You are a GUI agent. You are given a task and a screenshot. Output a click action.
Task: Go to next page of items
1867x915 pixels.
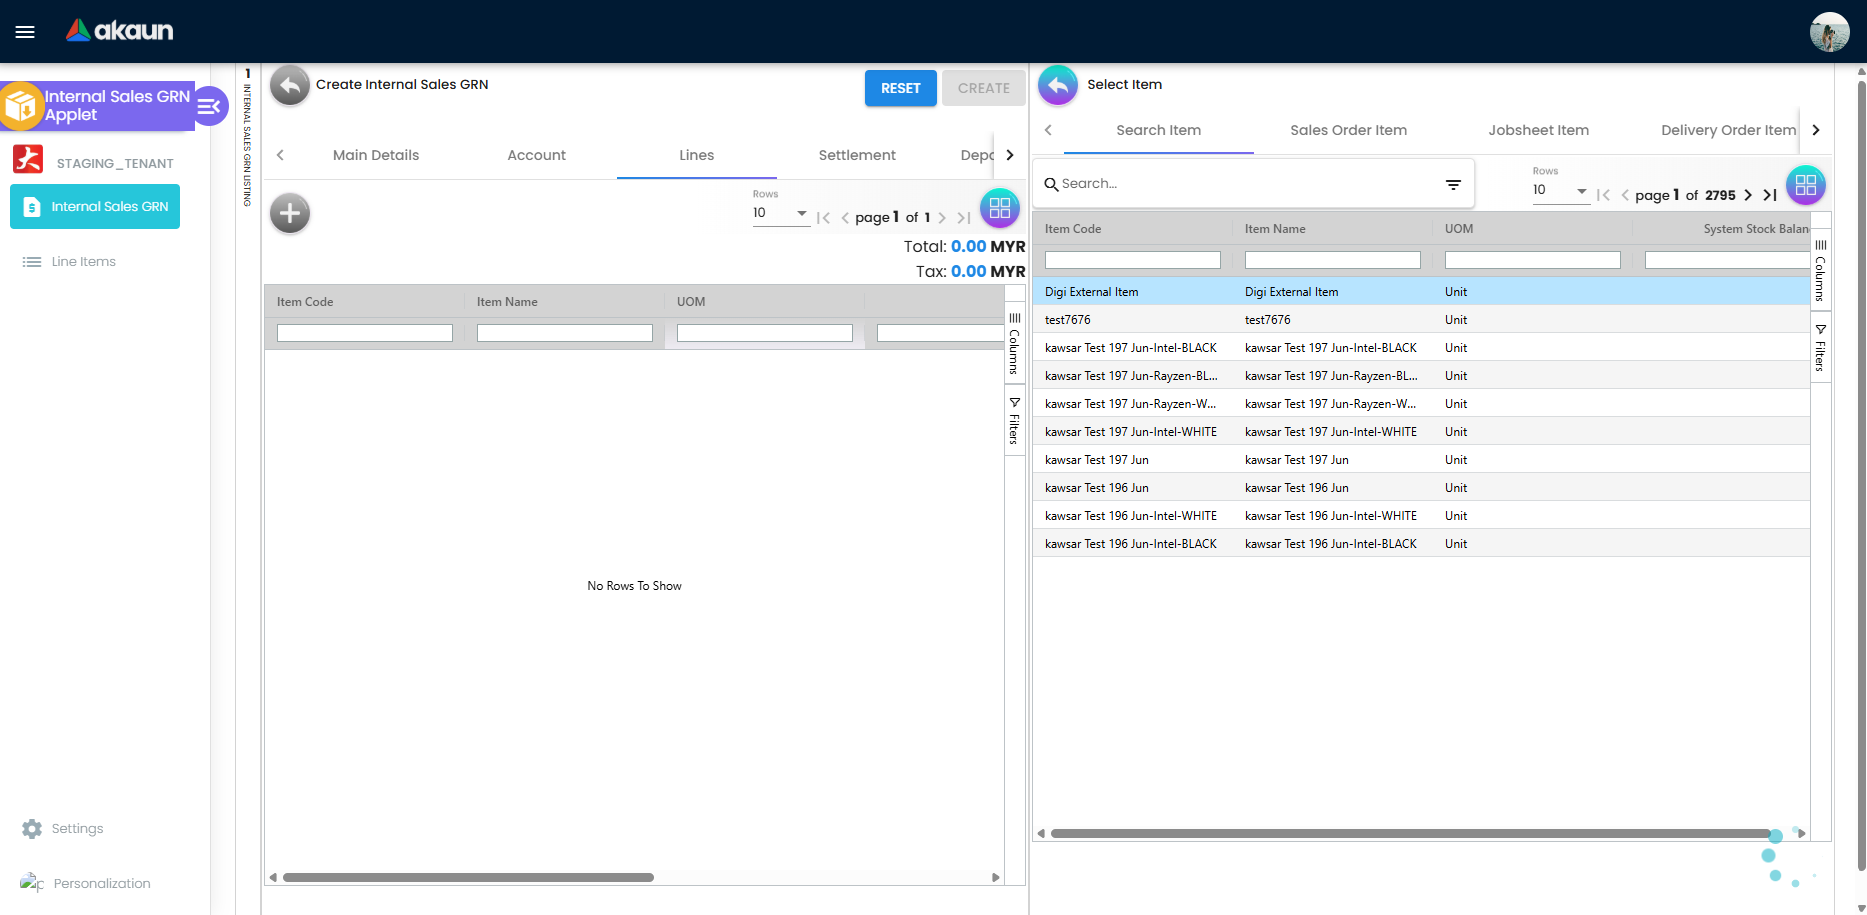tap(1748, 195)
